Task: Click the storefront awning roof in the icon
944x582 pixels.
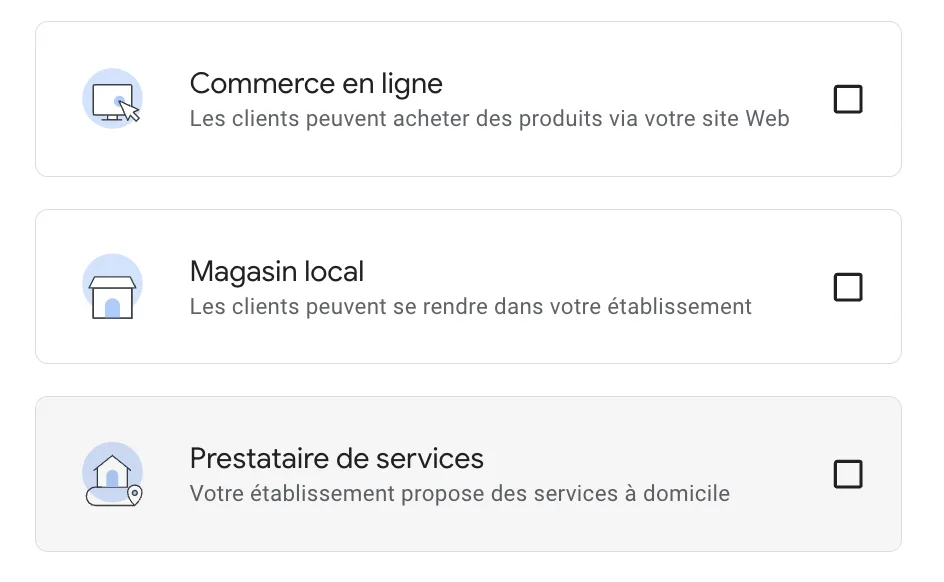Action: (x=111, y=281)
